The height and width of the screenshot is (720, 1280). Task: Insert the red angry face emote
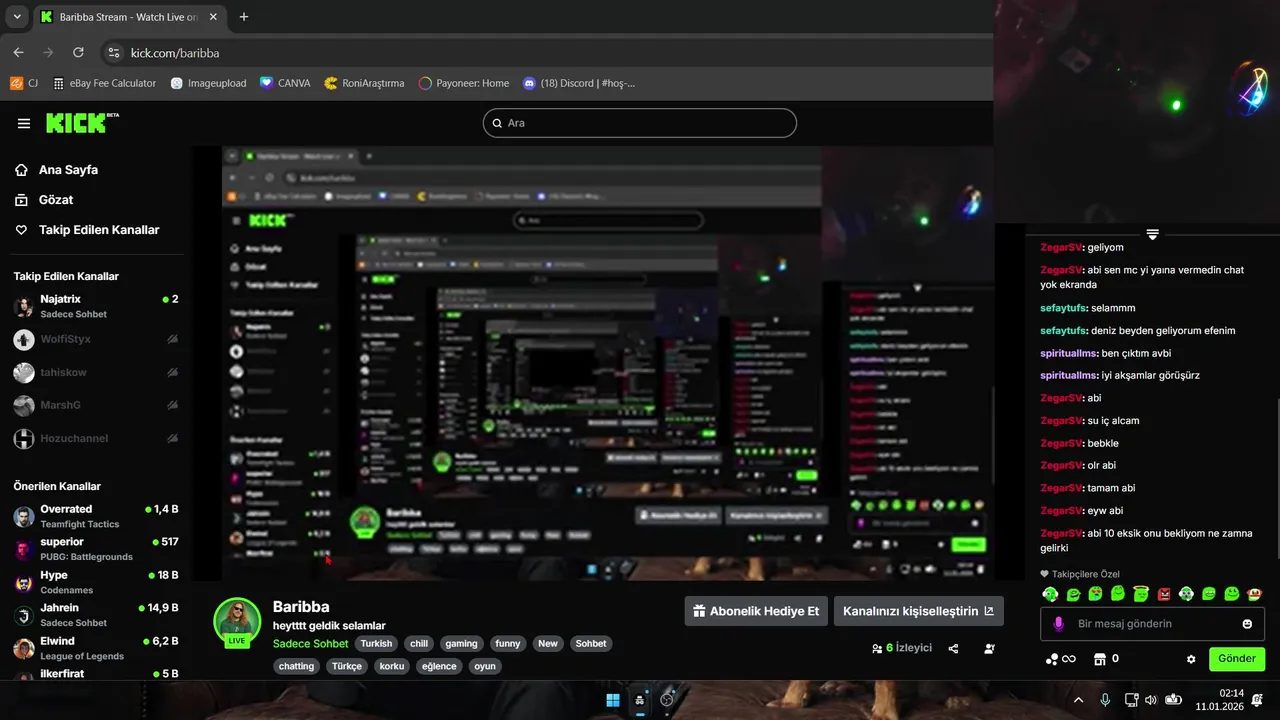(1164, 594)
